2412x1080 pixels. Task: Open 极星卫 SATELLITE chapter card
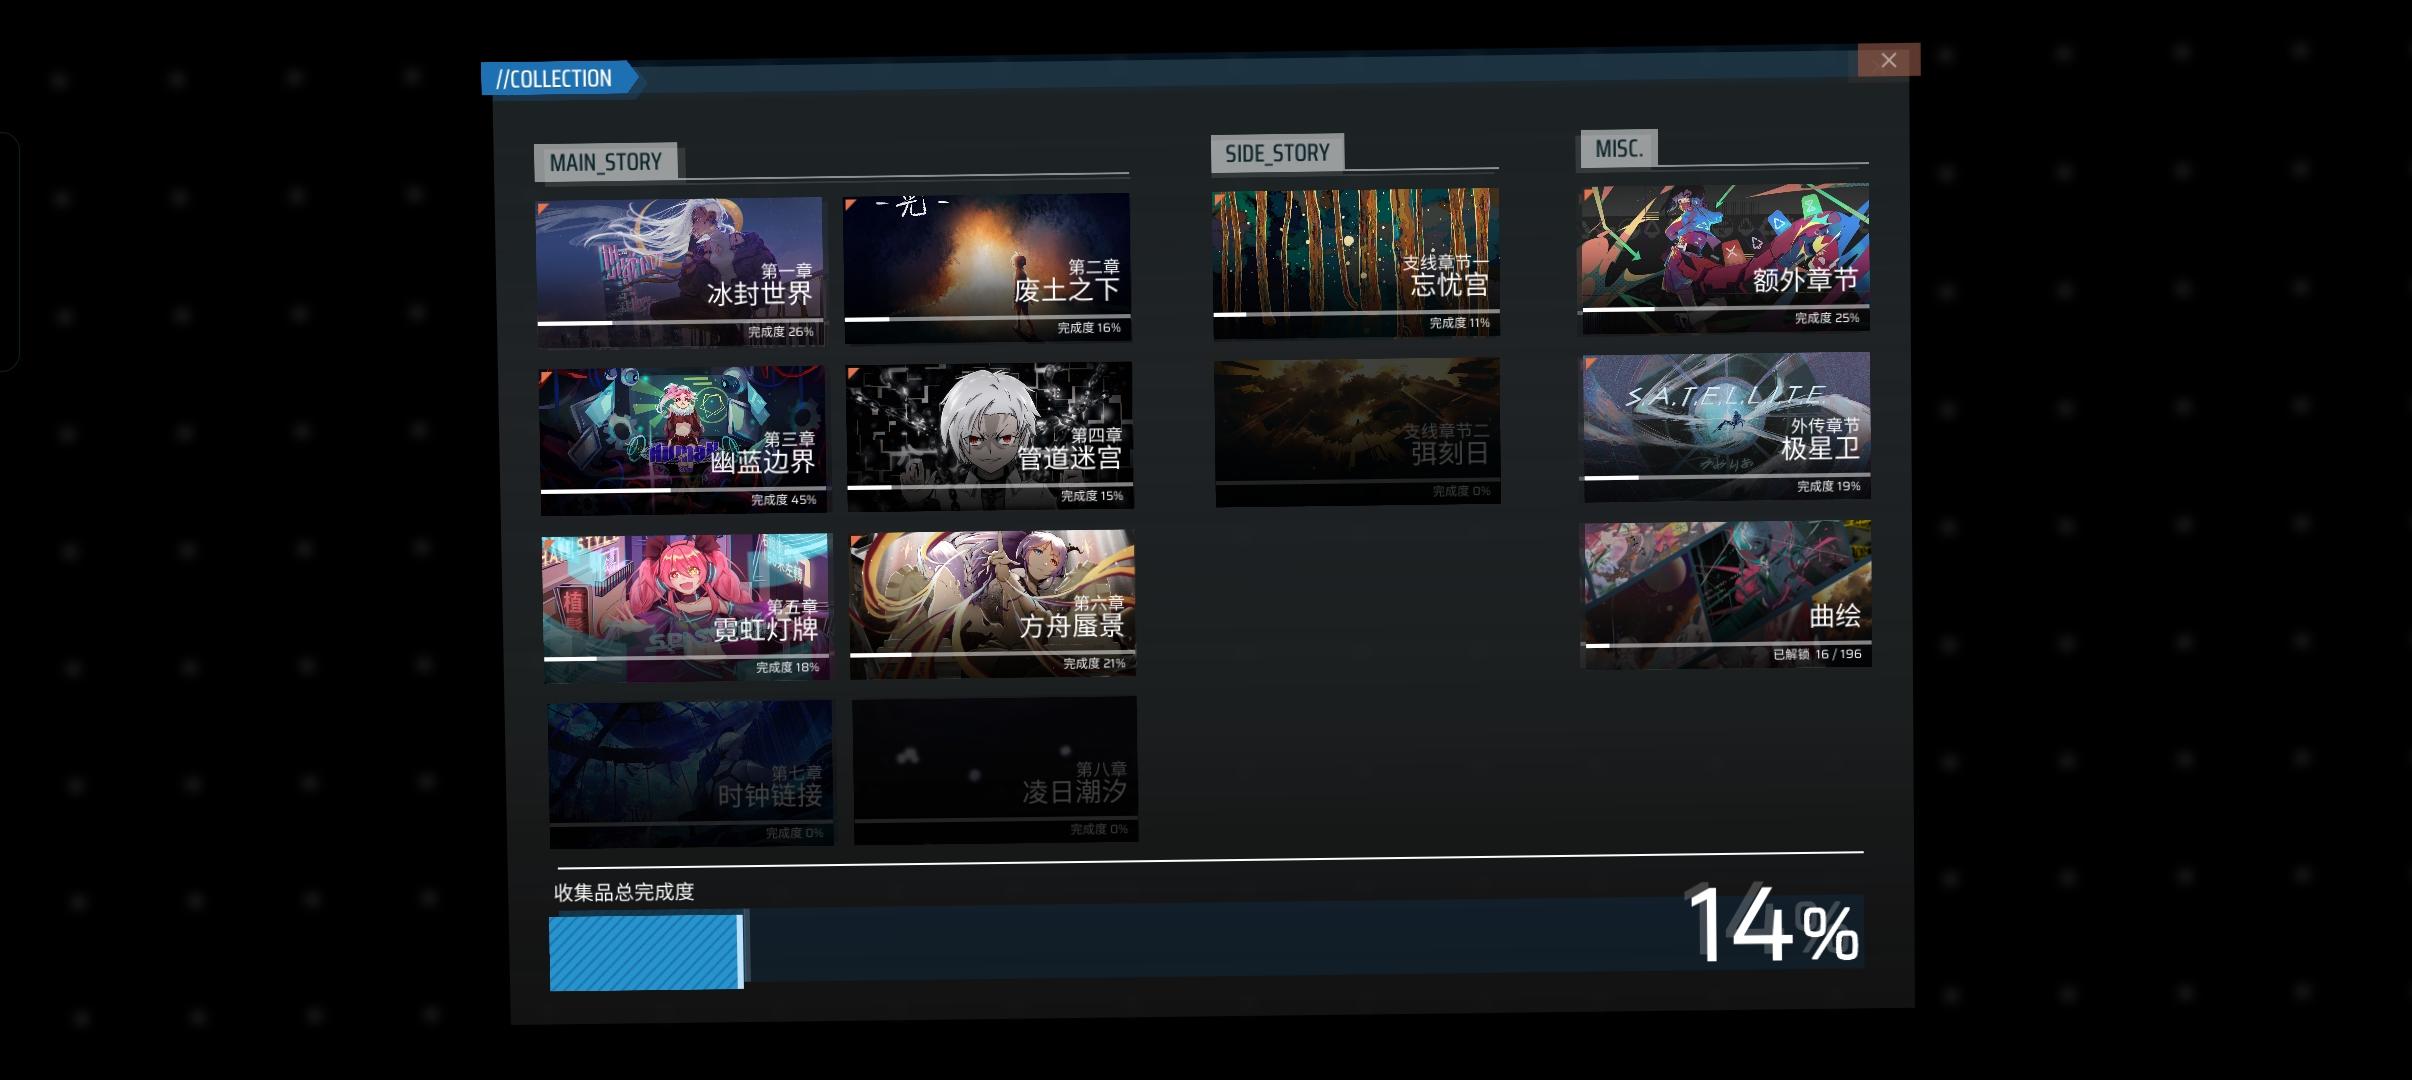tap(1725, 426)
